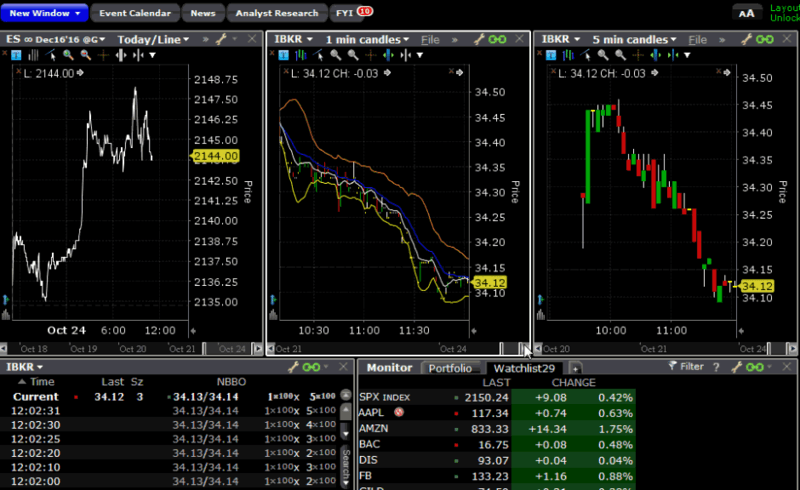
Task: Click the bar type icon on ES chart
Action: pos(33,55)
